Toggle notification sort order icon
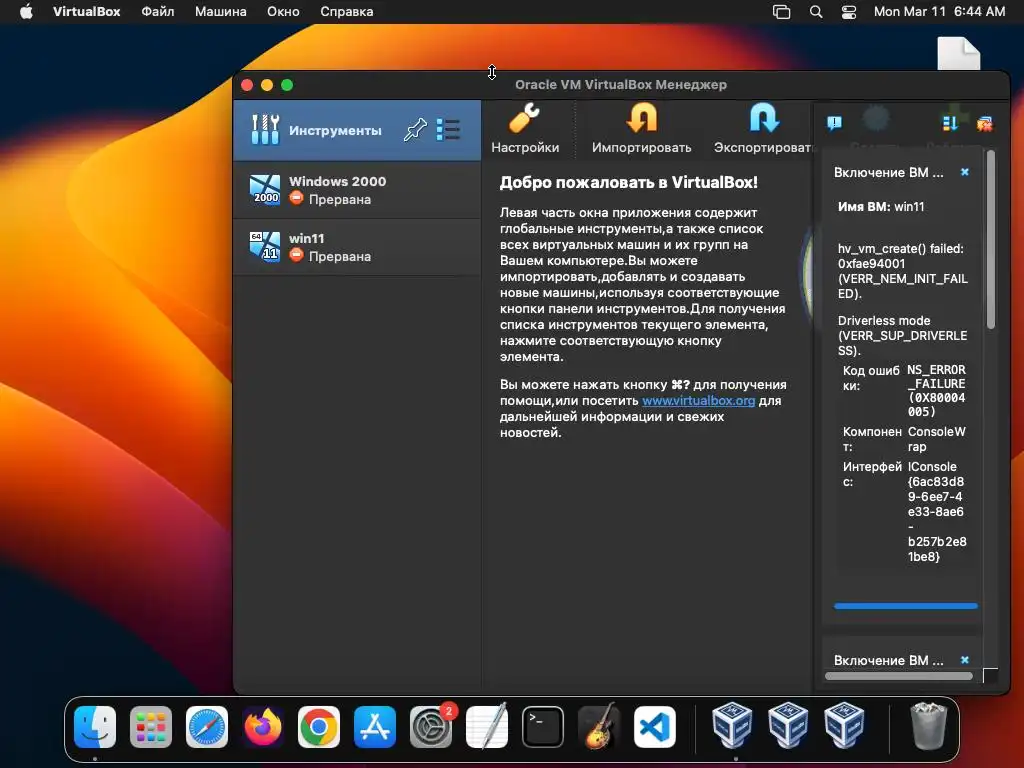 [950, 123]
